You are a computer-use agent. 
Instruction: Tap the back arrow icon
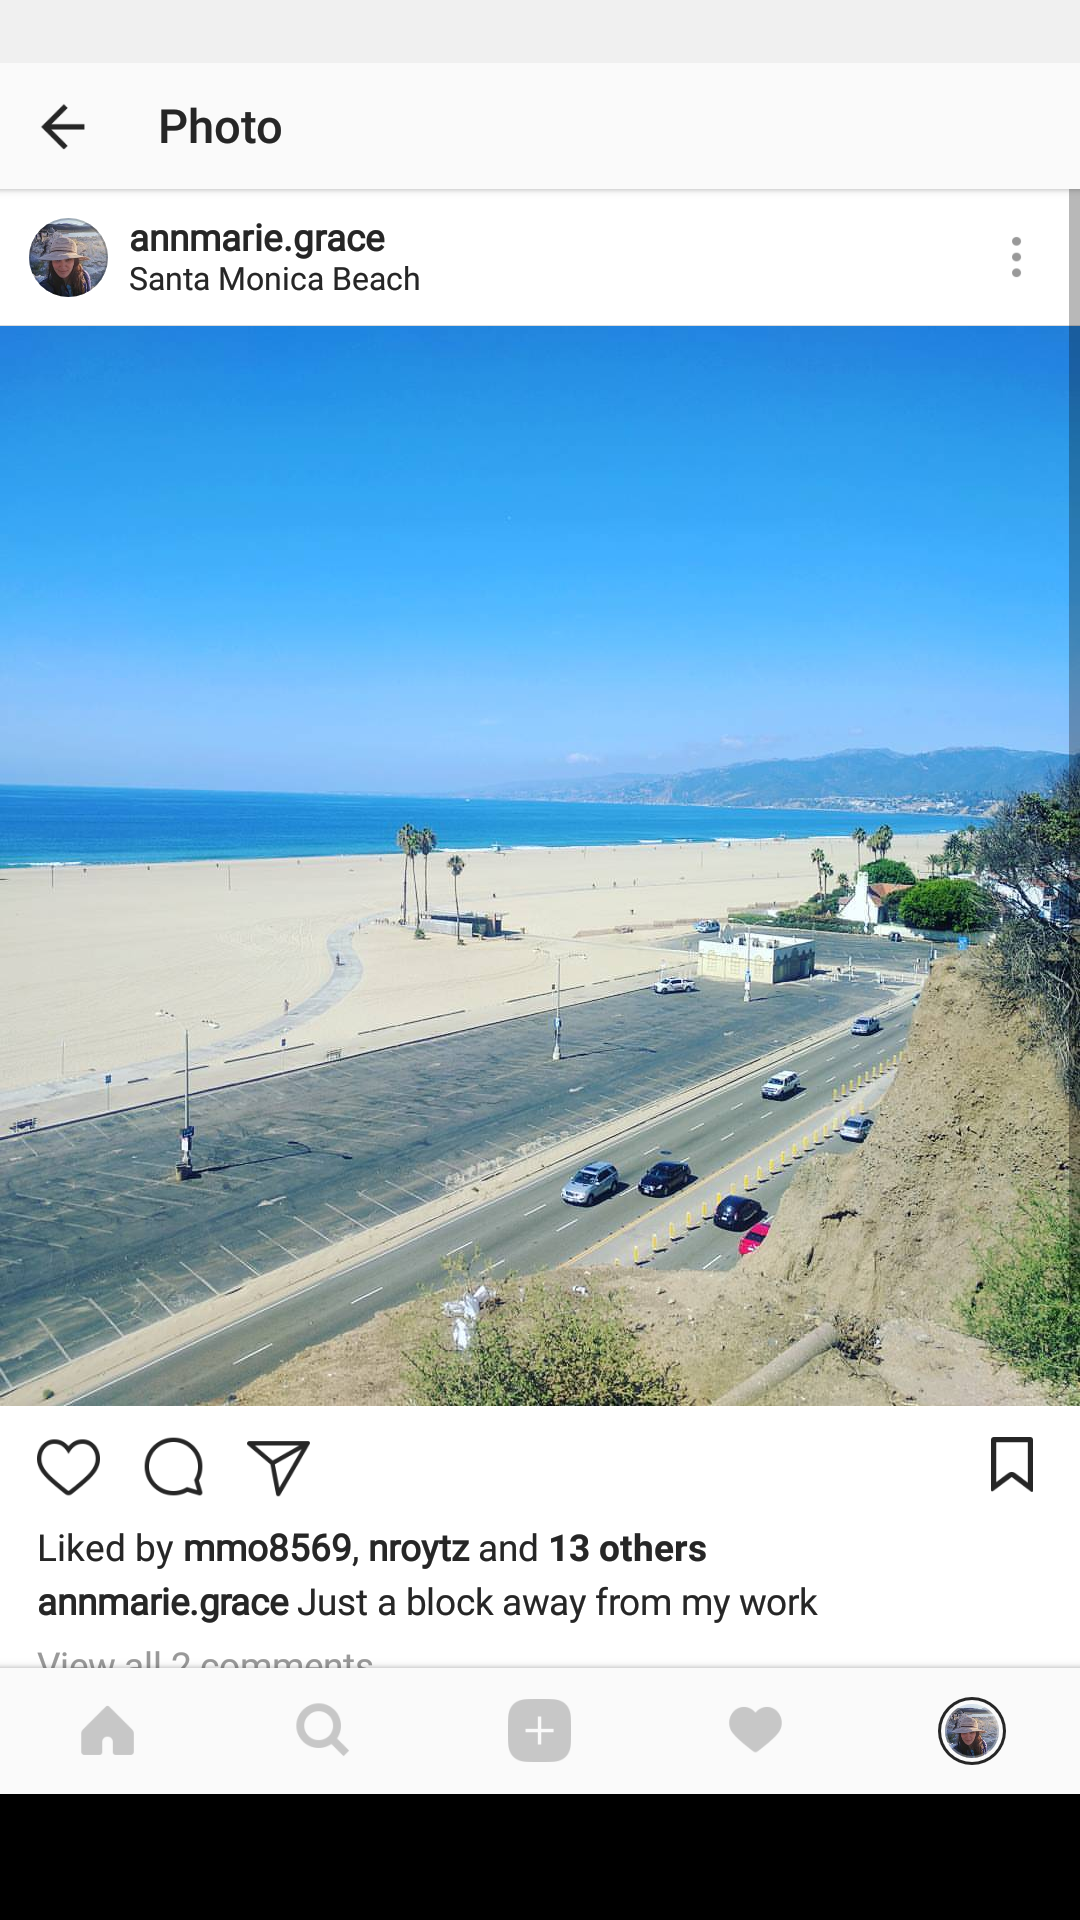pos(63,127)
